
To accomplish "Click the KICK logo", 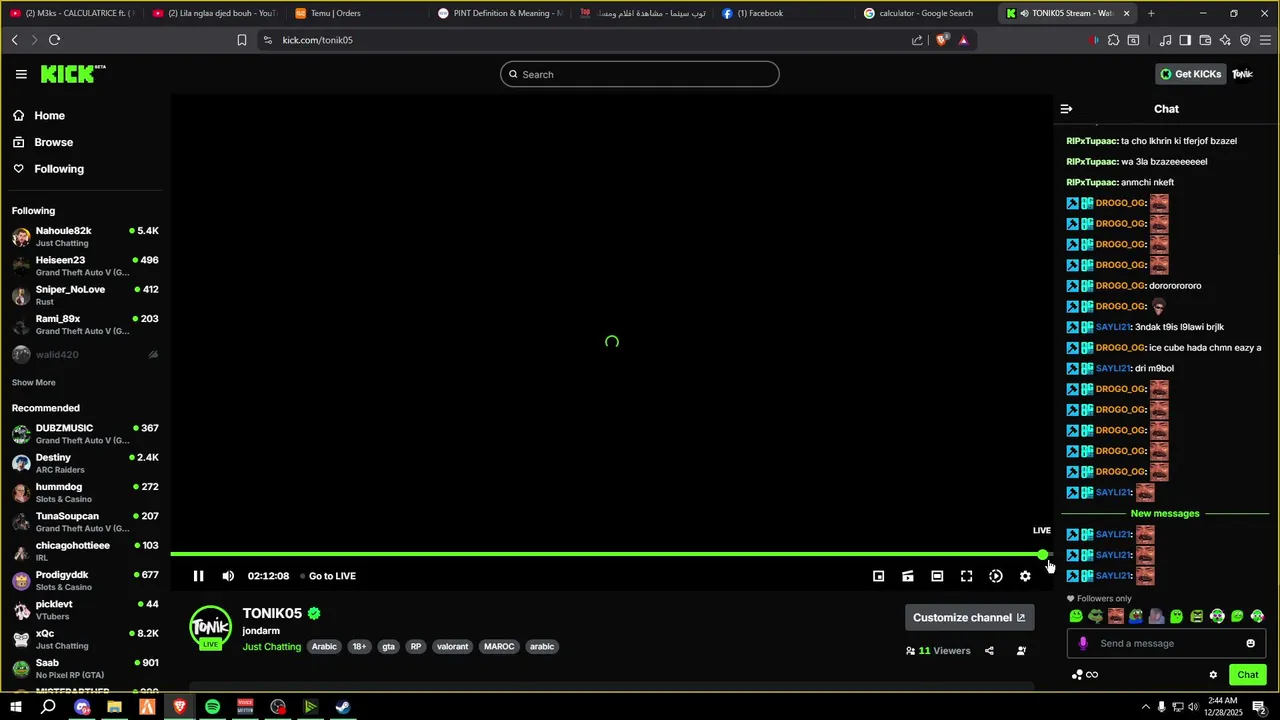I will tap(72, 74).
